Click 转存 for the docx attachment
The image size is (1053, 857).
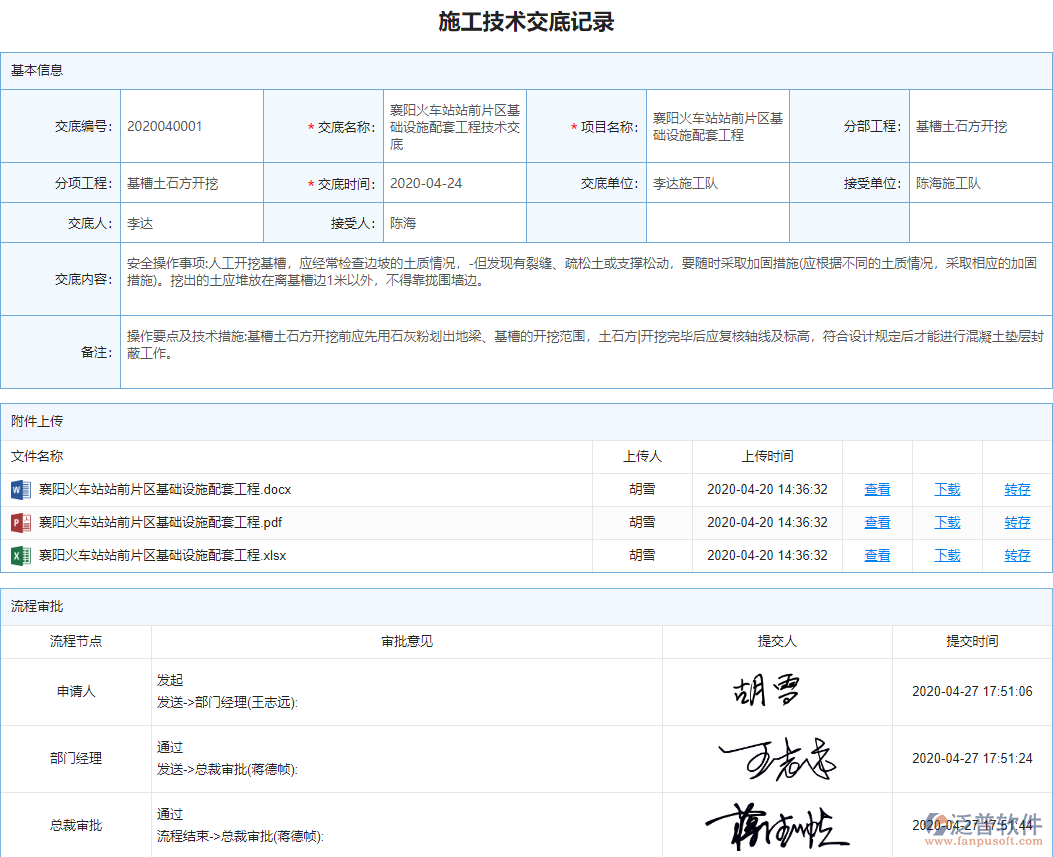tap(1015, 489)
